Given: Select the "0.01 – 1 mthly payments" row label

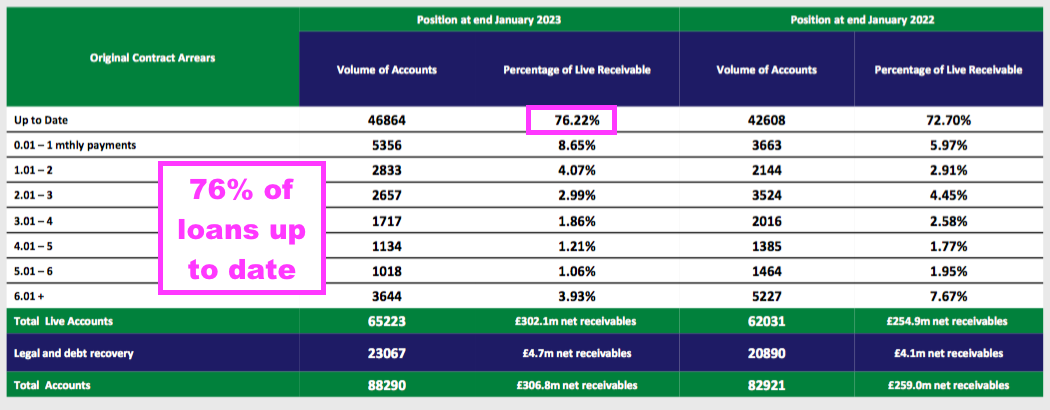Looking at the screenshot, I should [x=75, y=145].
